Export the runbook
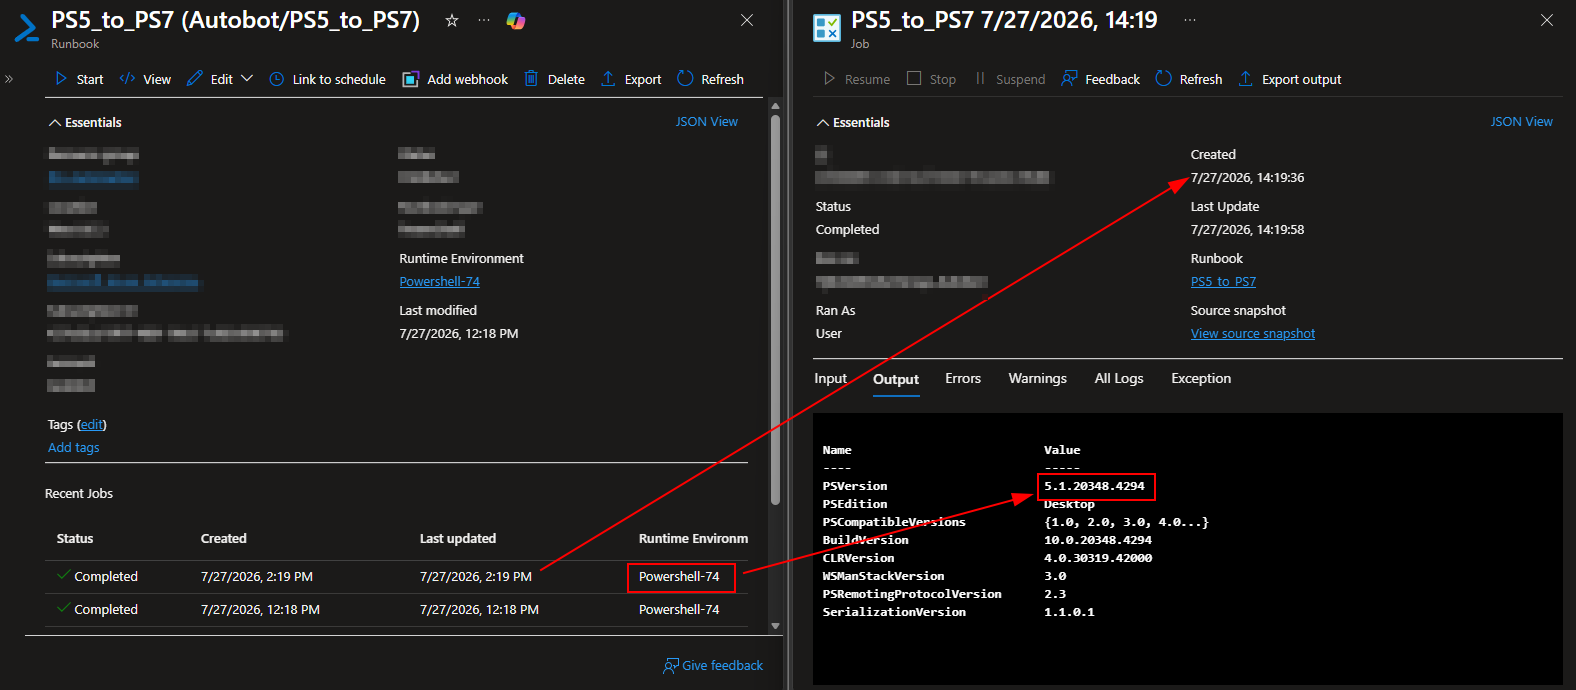This screenshot has width=1576, height=690. click(631, 79)
